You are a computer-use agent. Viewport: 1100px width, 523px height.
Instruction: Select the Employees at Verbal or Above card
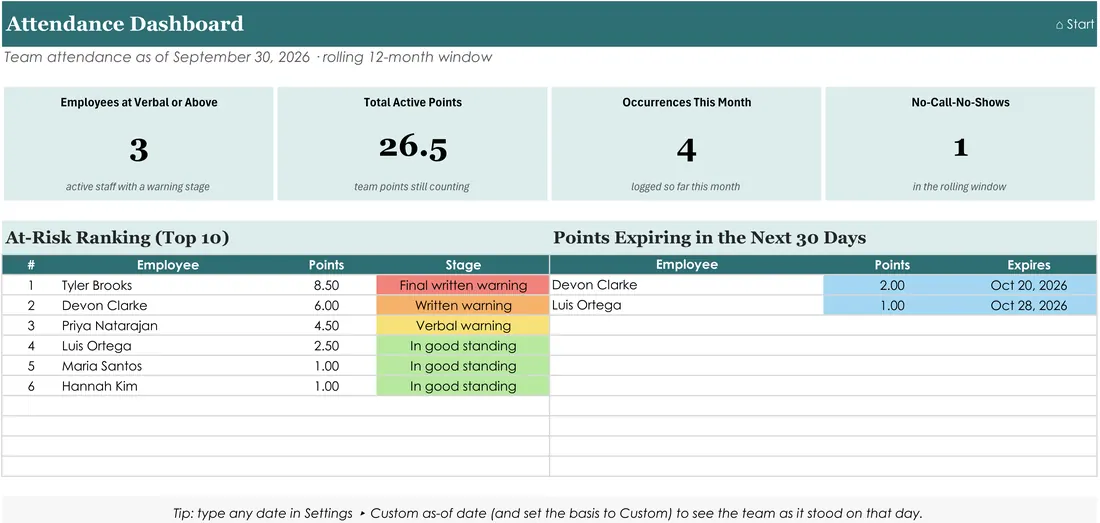click(x=138, y=144)
